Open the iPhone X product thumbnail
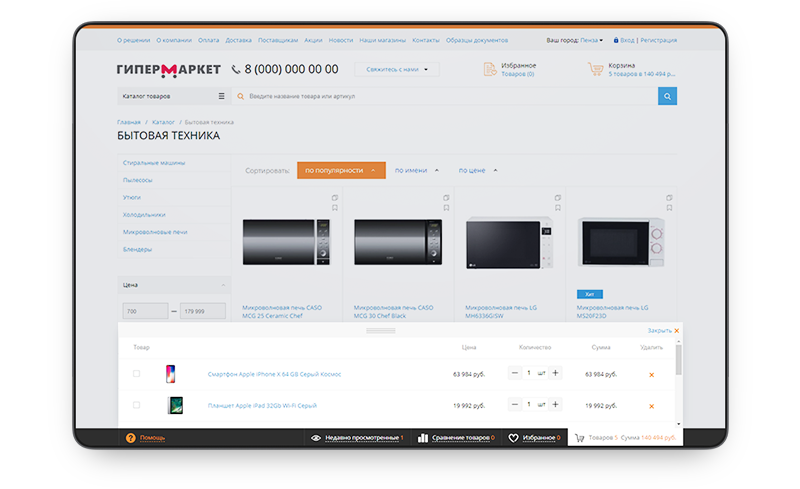The width and height of the screenshot is (800, 489). [171, 374]
